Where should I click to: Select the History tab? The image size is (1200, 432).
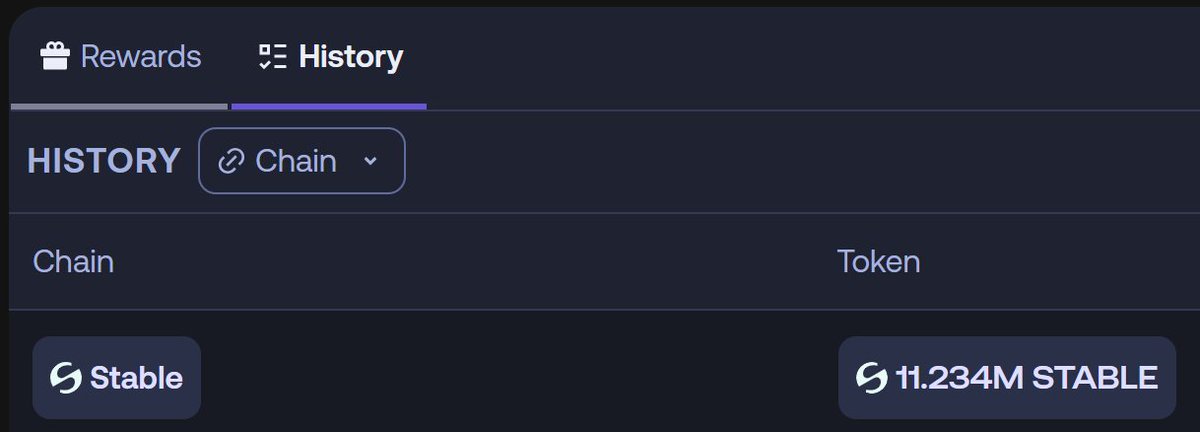point(330,56)
